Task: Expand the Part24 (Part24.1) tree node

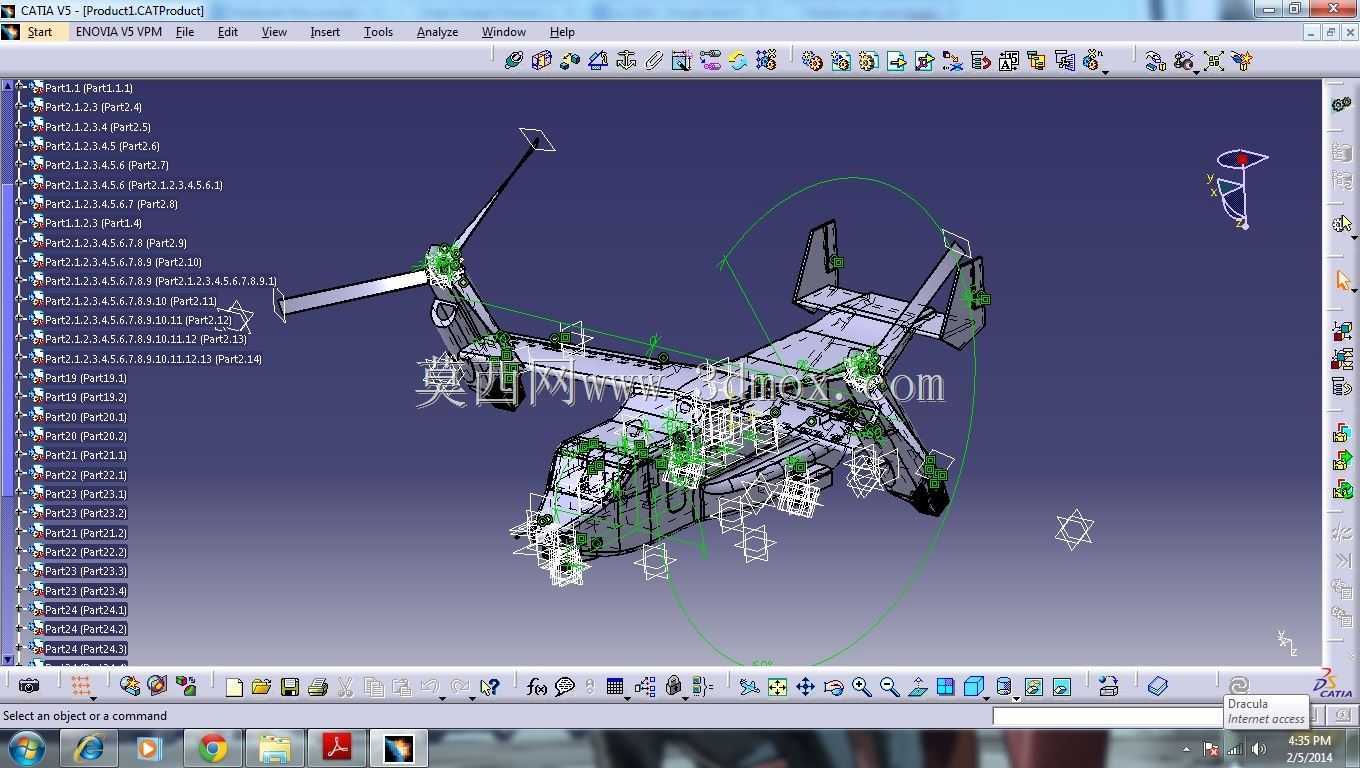Action: click(19, 610)
